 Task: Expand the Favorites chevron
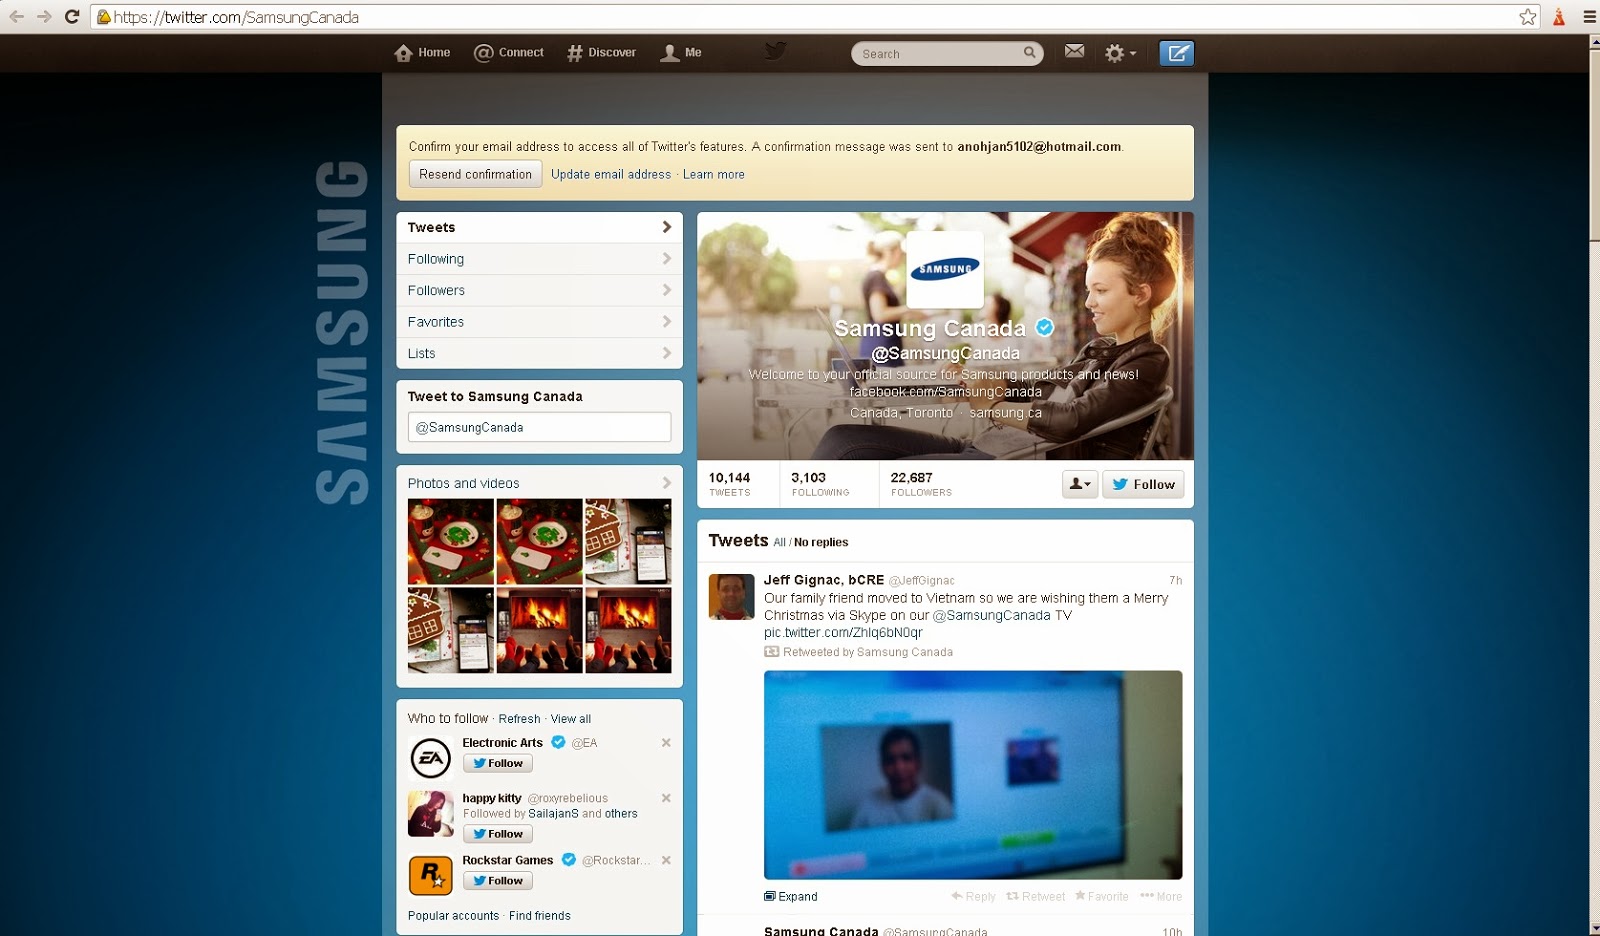(x=667, y=321)
